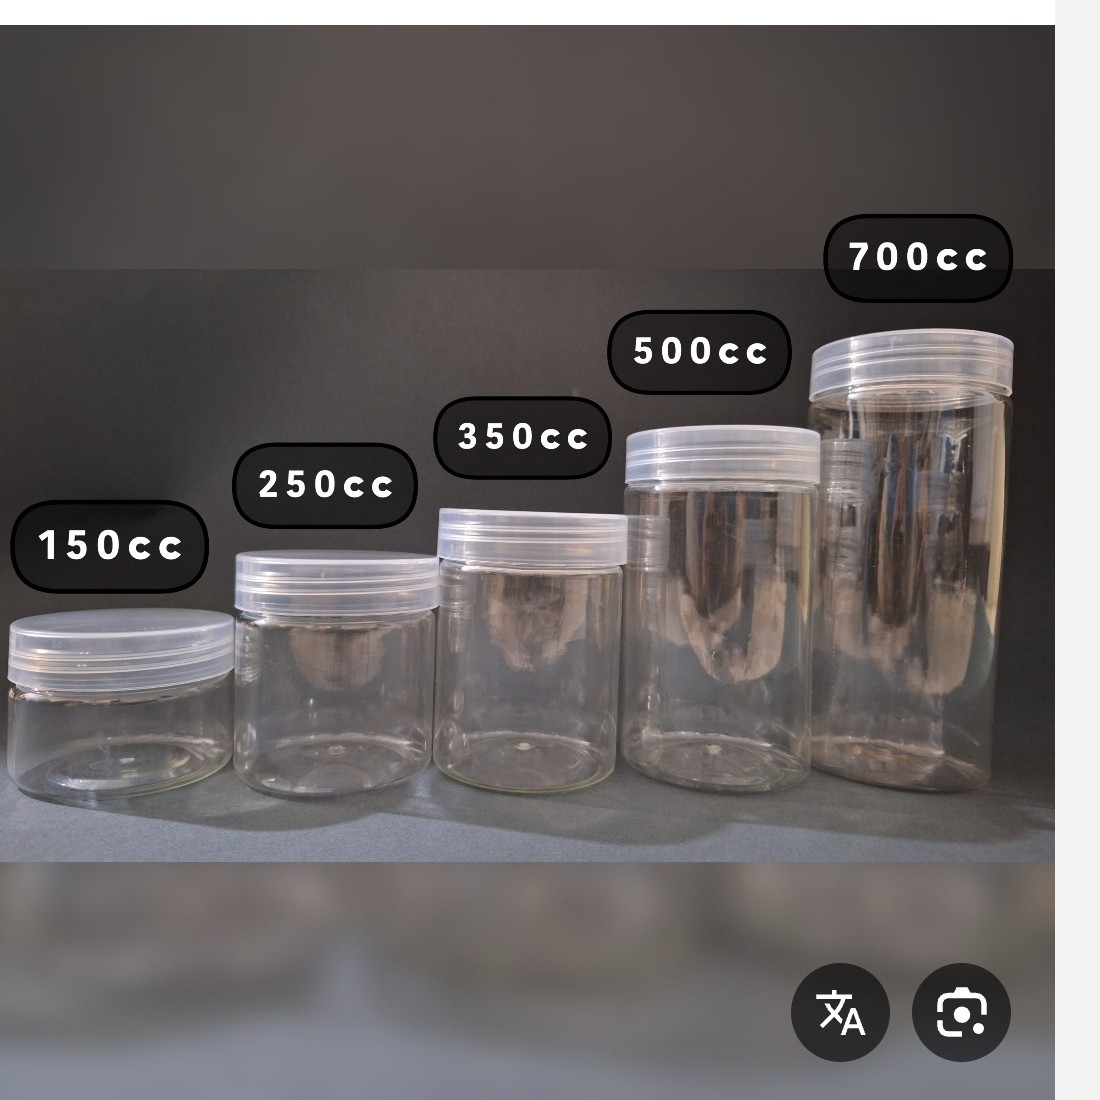Select the 700cc label

(918, 257)
